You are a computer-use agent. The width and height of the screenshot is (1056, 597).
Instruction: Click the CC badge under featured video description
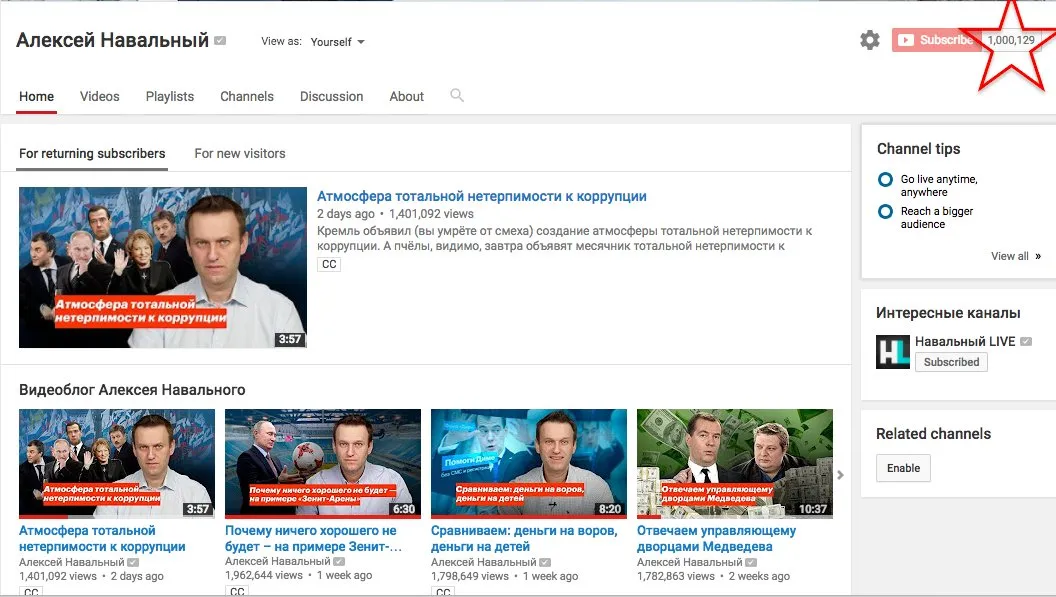[x=329, y=264]
